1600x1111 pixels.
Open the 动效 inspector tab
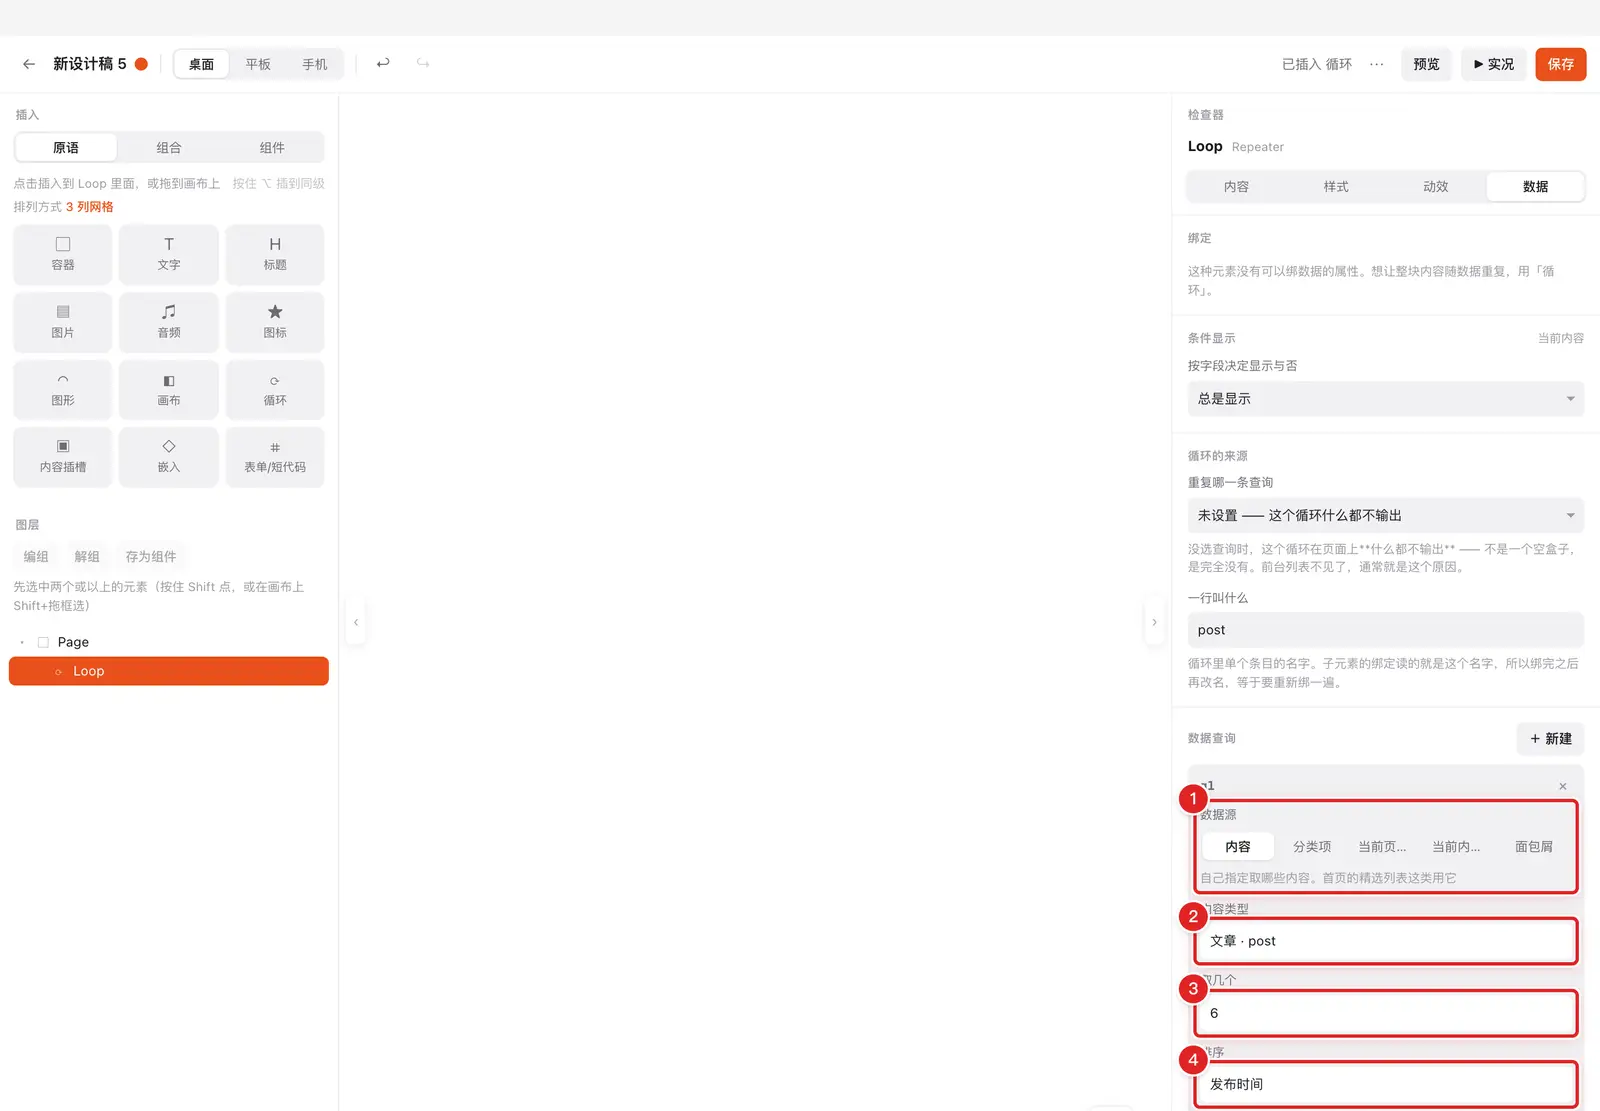(1436, 187)
